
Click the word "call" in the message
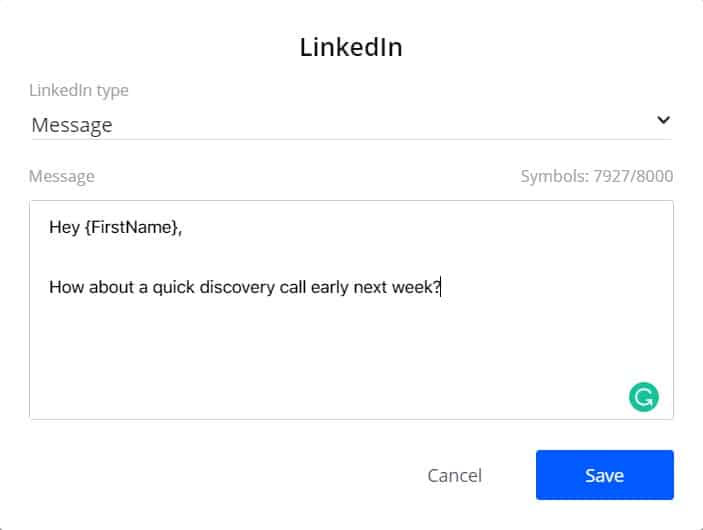[292, 287]
